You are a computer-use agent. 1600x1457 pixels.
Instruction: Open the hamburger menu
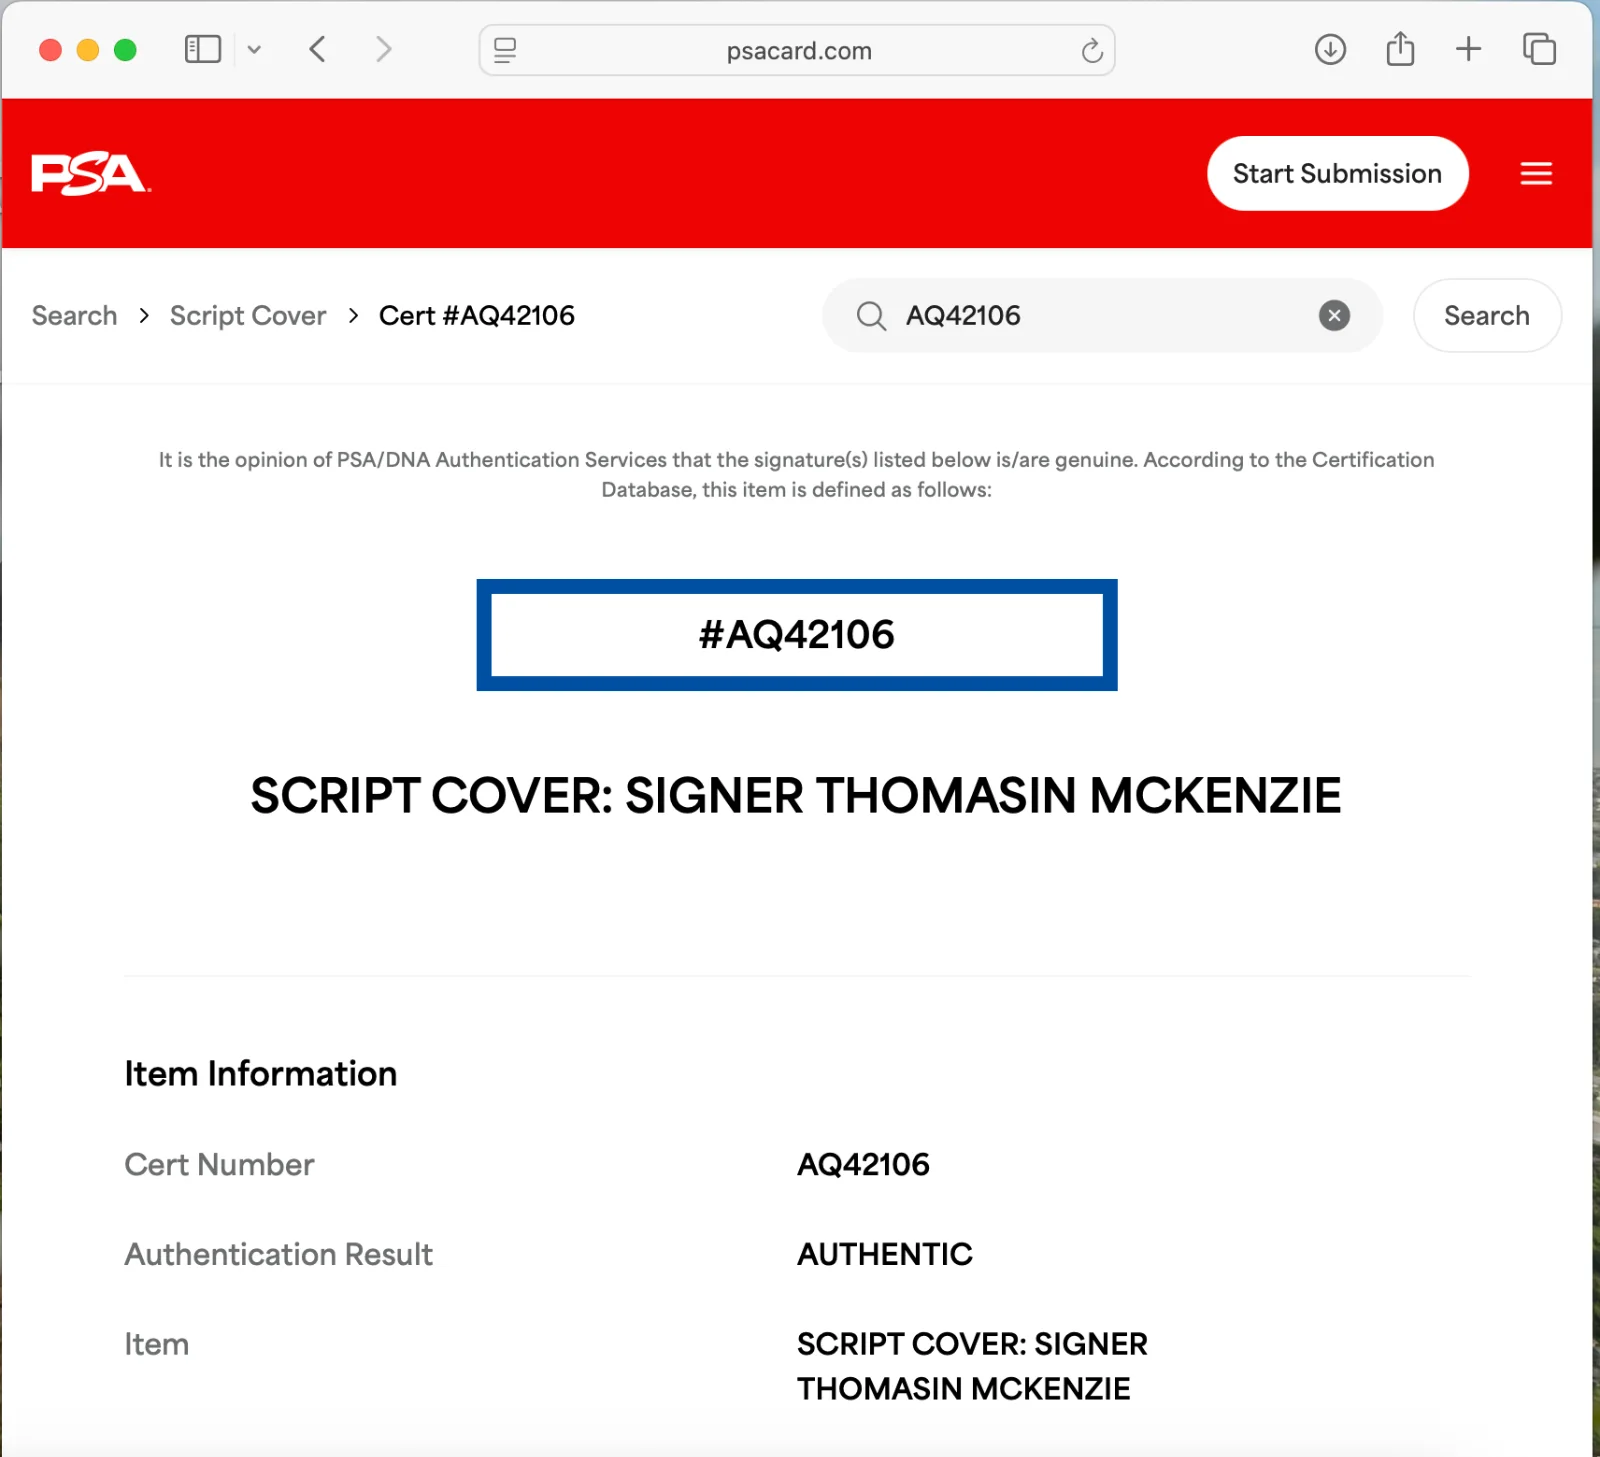[1536, 174]
